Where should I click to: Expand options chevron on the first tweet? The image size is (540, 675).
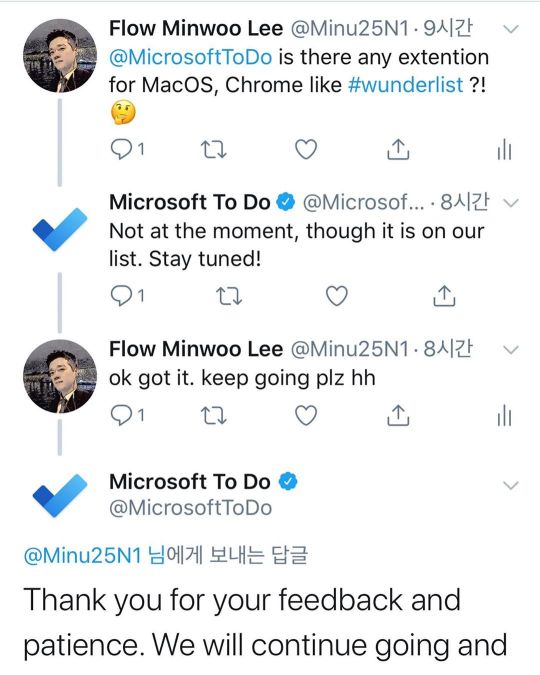pyautogui.click(x=511, y=29)
